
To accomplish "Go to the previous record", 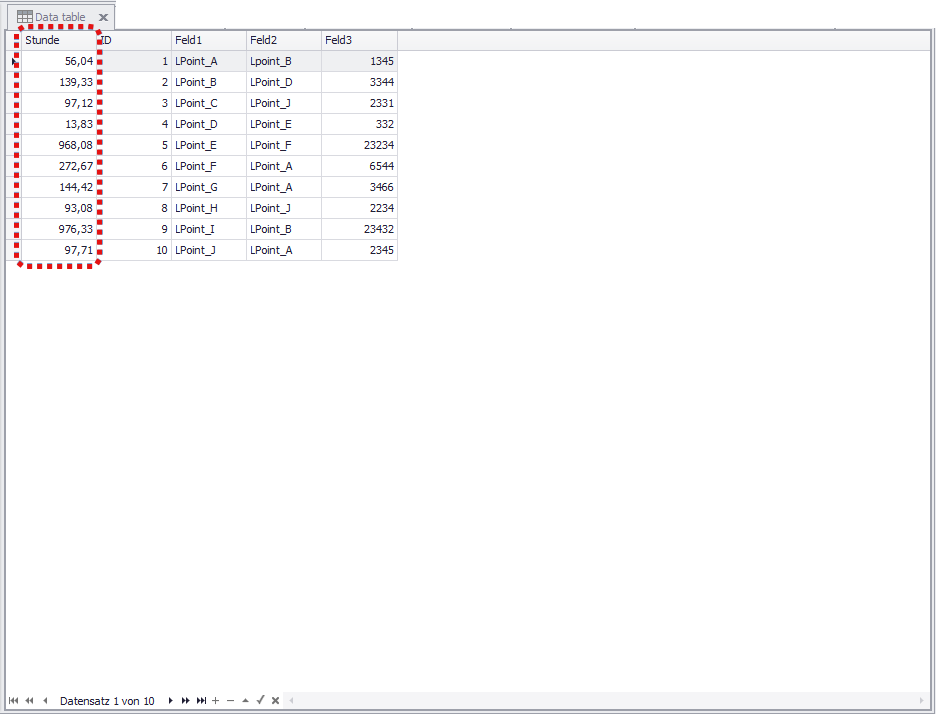I will (44, 700).
